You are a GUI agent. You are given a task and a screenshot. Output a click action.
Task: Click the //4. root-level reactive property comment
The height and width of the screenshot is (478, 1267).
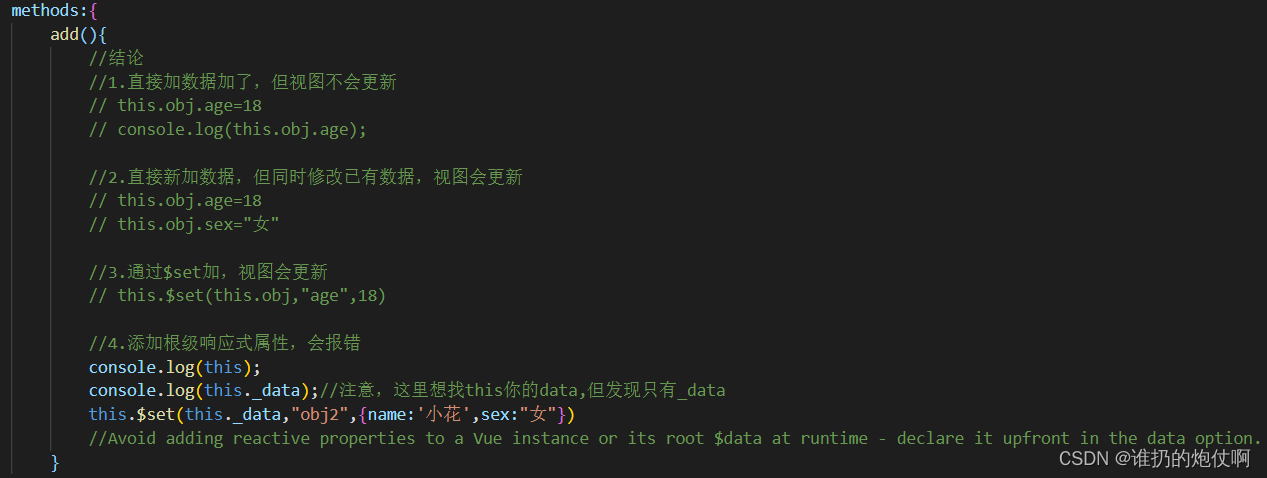[225, 343]
